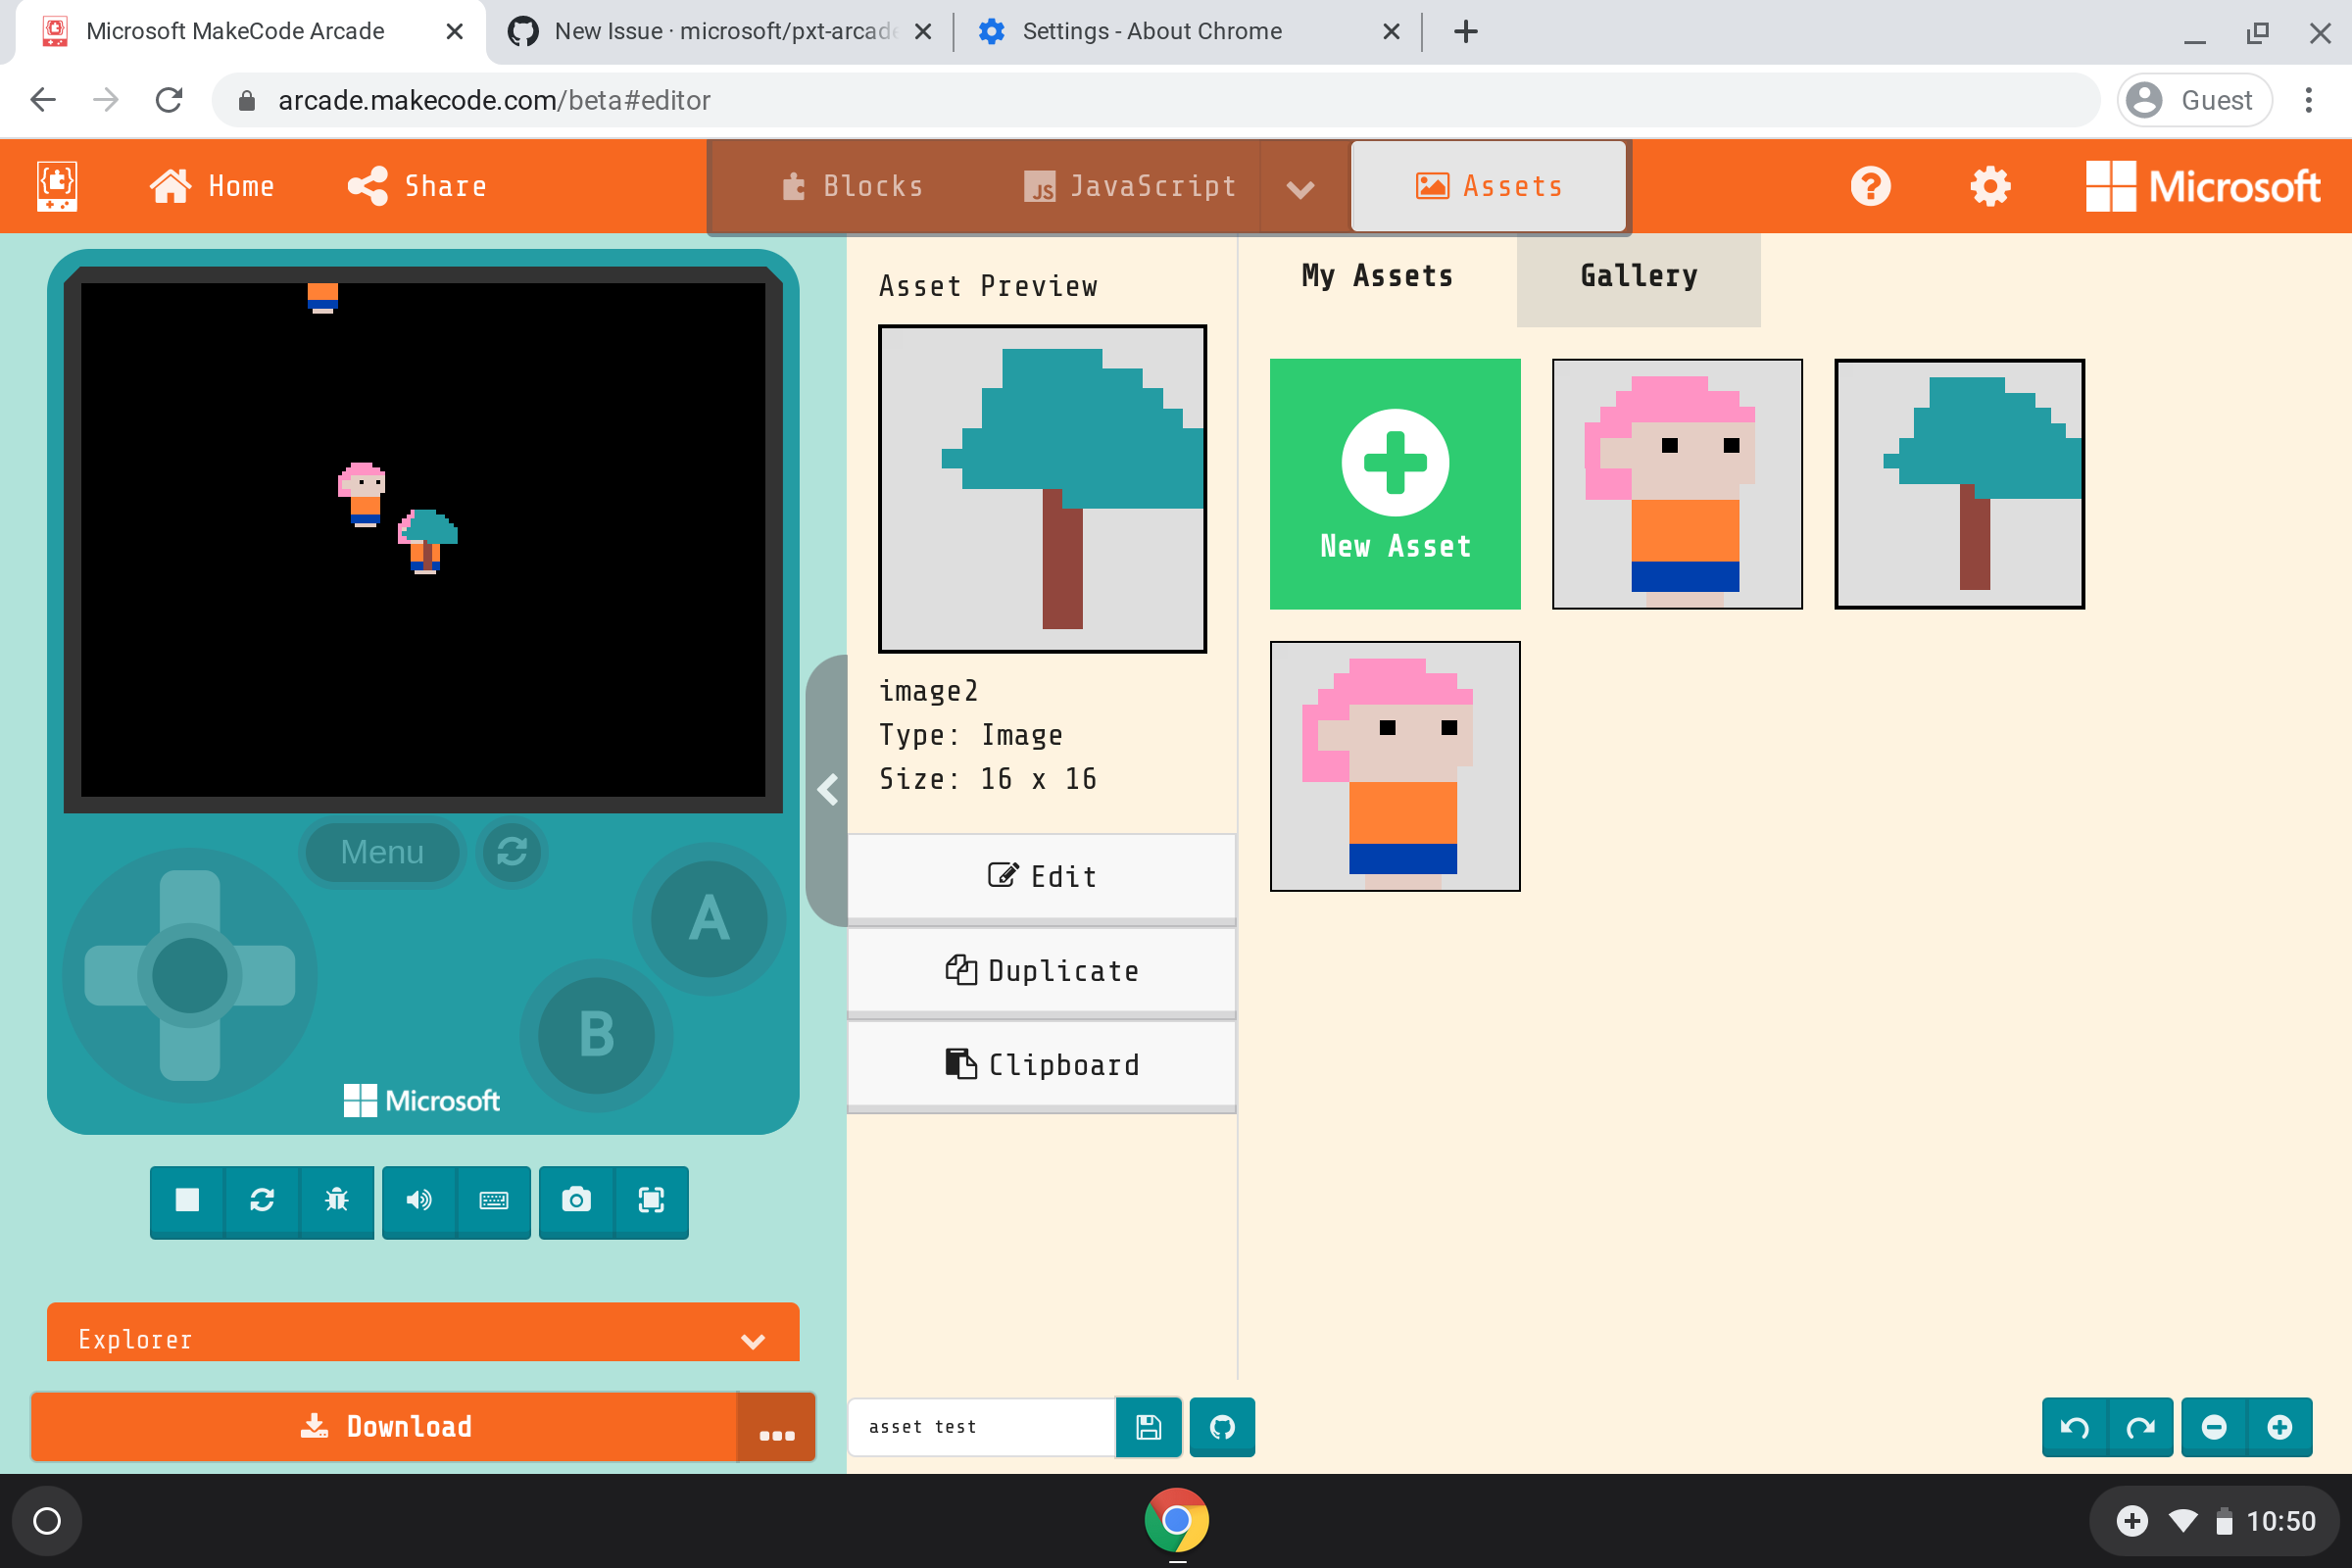Duplicate the image2 asset
The image size is (2352, 1568).
(1041, 970)
